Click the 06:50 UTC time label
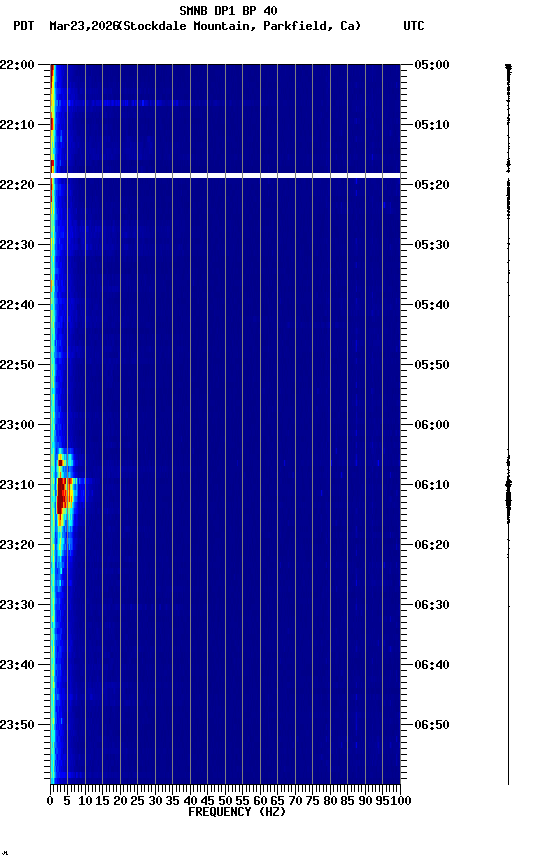This screenshot has height=864, width=552. (432, 726)
